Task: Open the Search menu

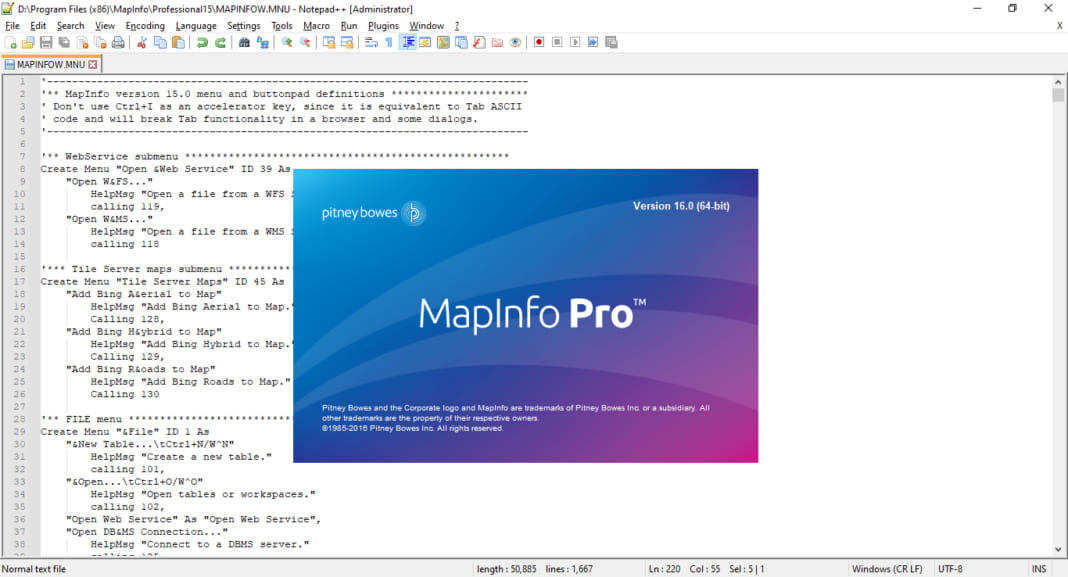Action: click(70, 26)
